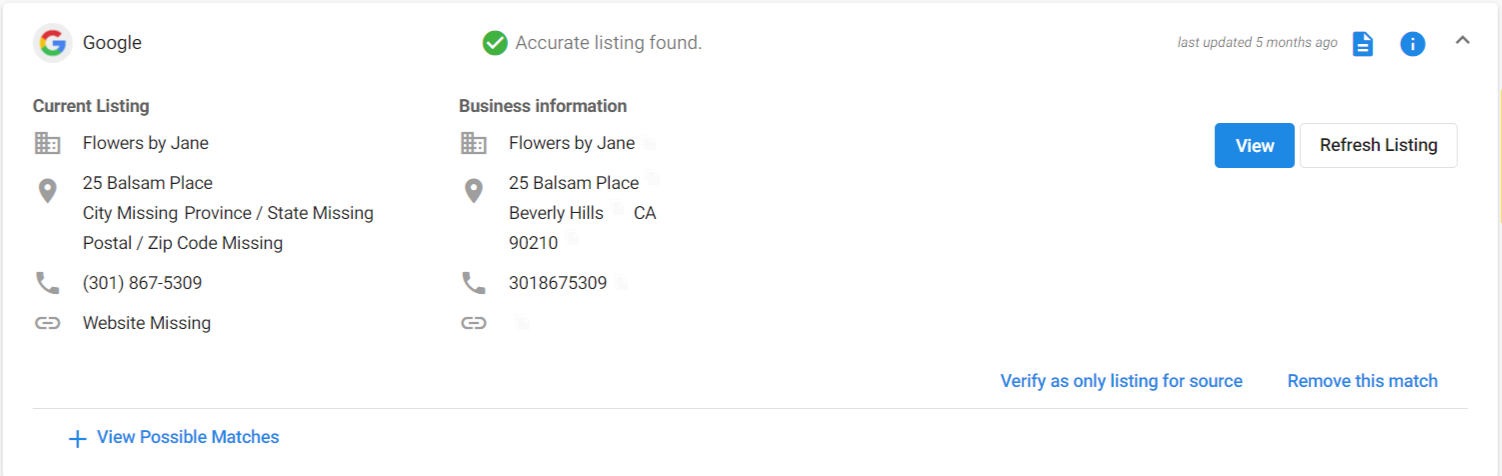The image size is (1502, 476).
Task: Open the blue document notes icon
Action: [x=1363, y=44]
